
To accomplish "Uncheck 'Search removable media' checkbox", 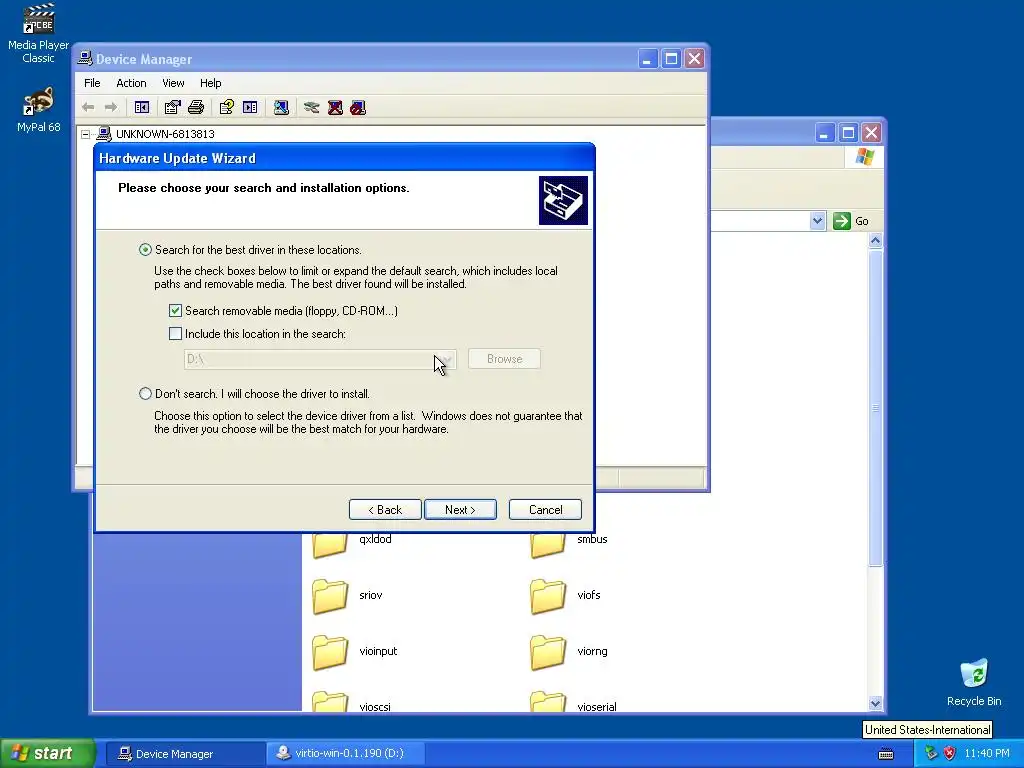I will point(175,311).
